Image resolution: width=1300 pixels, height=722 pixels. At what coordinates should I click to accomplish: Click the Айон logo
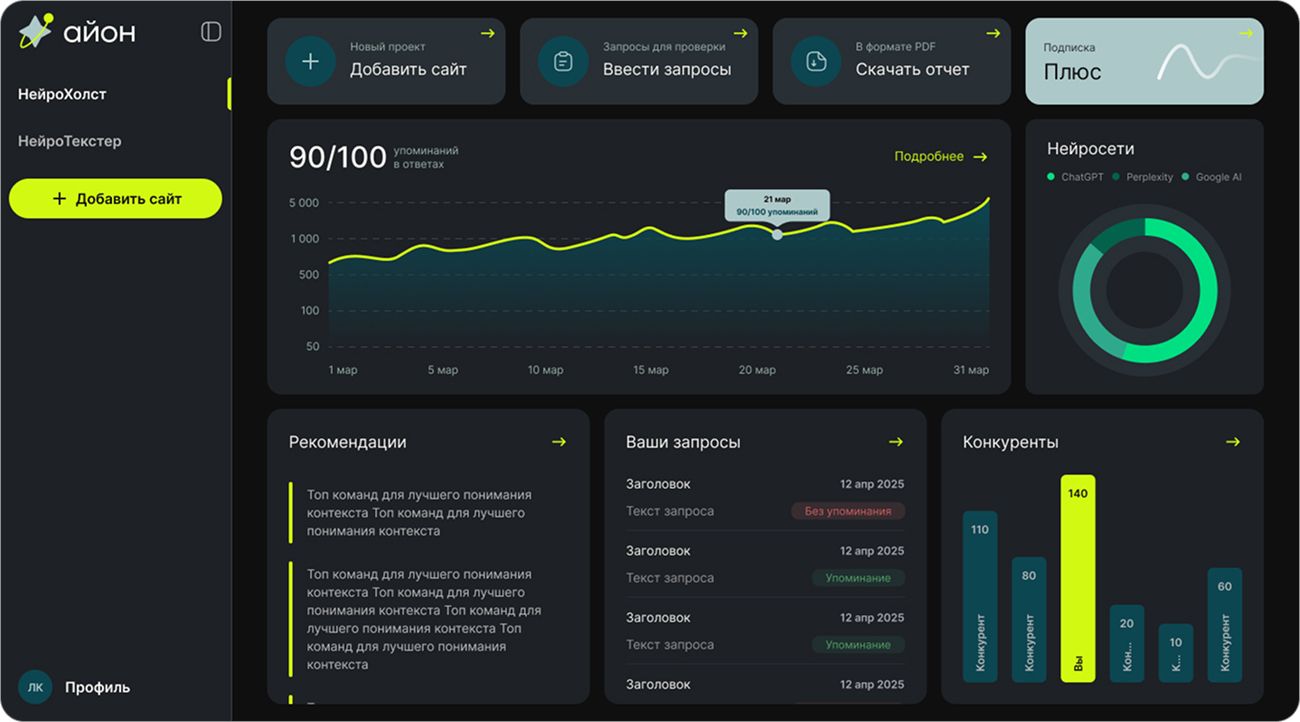click(77, 32)
